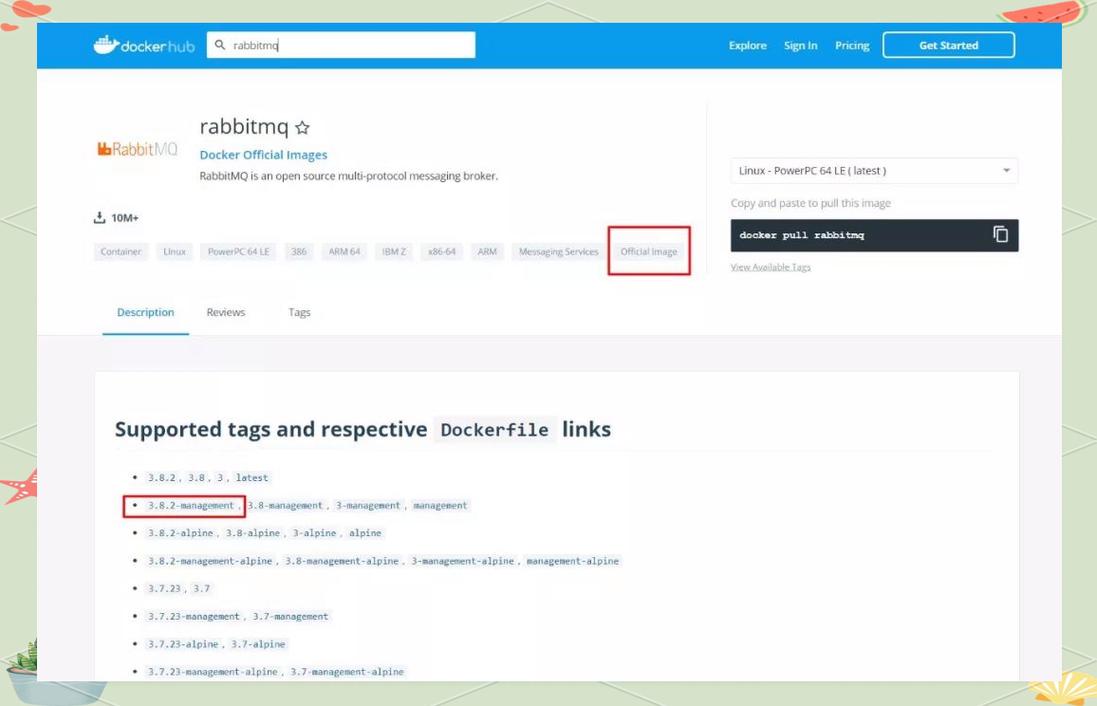Image resolution: width=1097 pixels, height=706 pixels.
Task: Open the 3.8.2-management Dockerfile link
Action: (190, 505)
